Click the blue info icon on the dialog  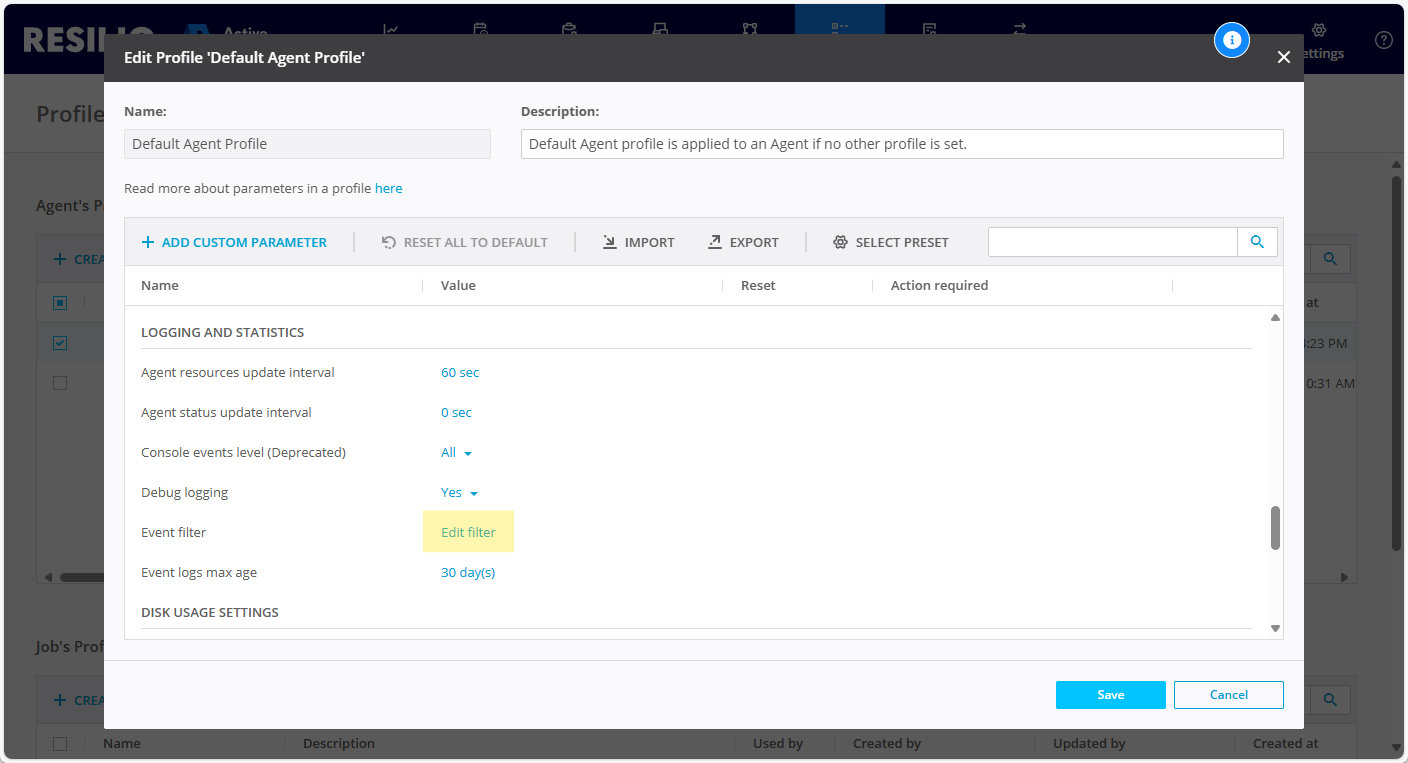(x=1232, y=40)
